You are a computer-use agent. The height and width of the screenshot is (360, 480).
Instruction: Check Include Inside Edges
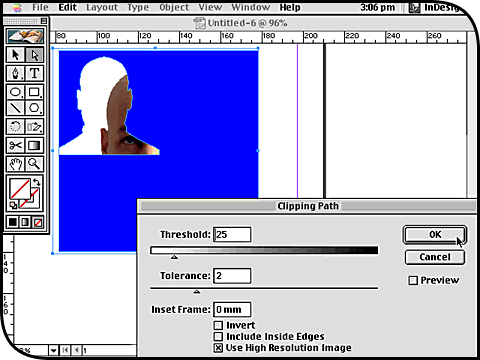pyautogui.click(x=218, y=336)
